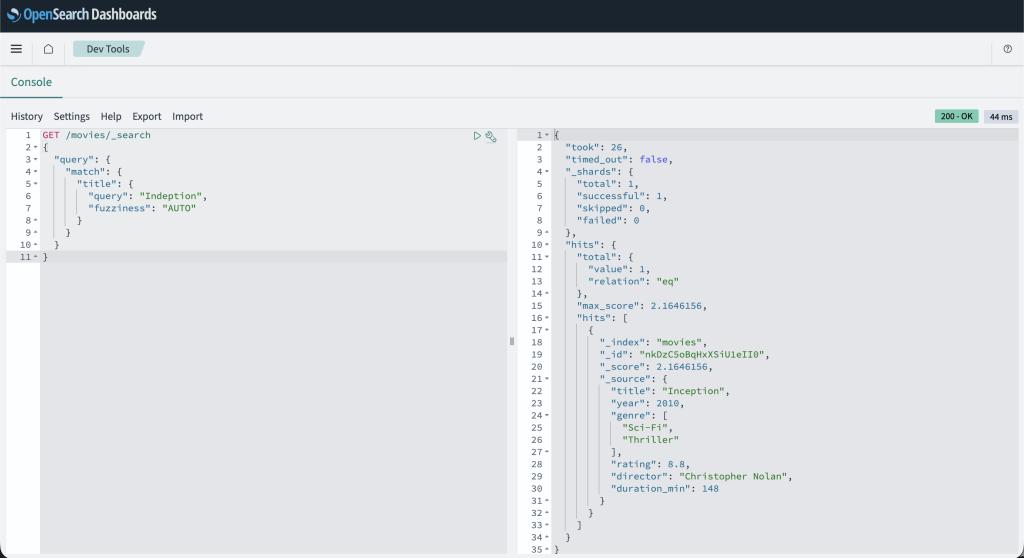Open the hamburger navigation menu
This screenshot has width=1024, height=558.
(x=16, y=49)
